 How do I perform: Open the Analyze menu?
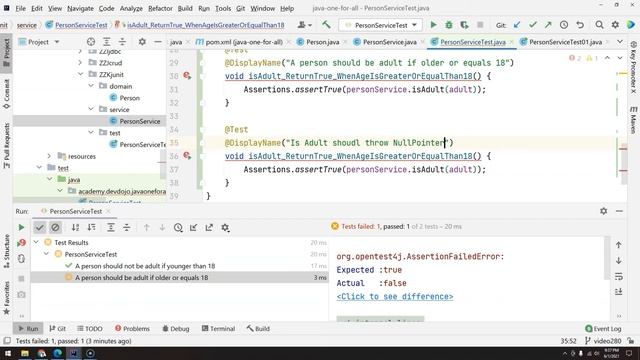click(x=131, y=8)
